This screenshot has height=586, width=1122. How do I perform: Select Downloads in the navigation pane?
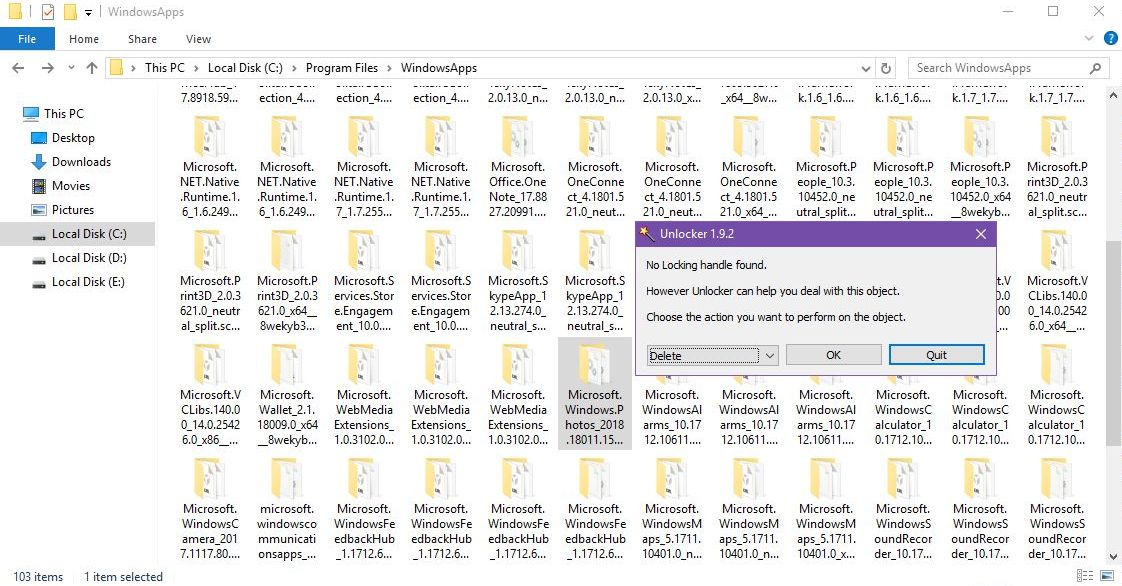[x=81, y=162]
